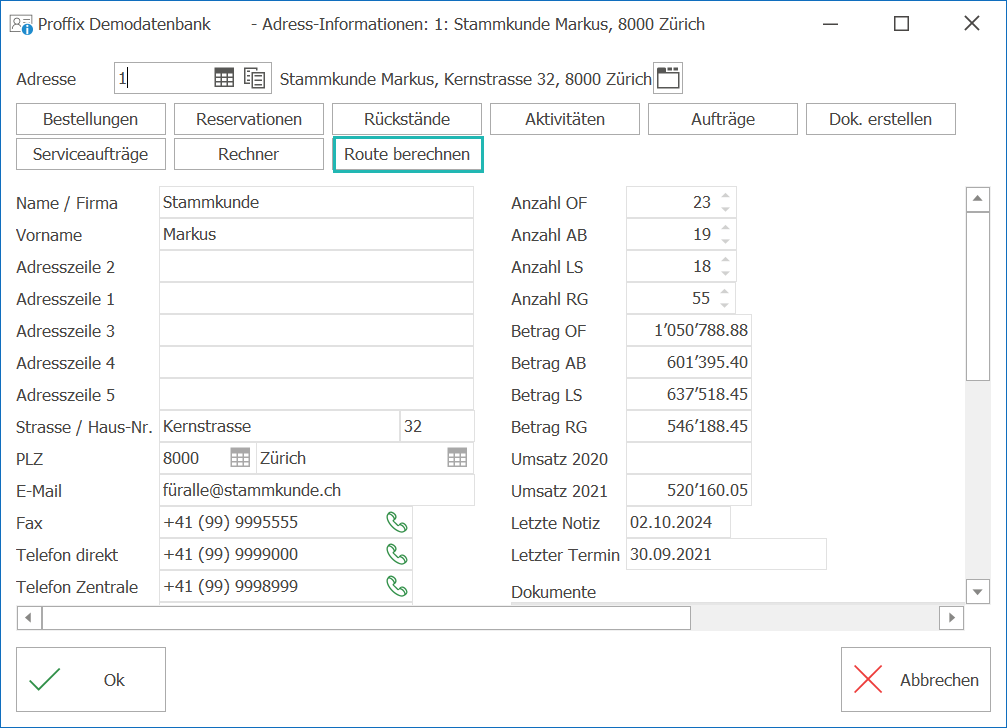Click Letzter Termin date 30.09.2021
The width and height of the screenshot is (1007, 728).
click(x=726, y=555)
